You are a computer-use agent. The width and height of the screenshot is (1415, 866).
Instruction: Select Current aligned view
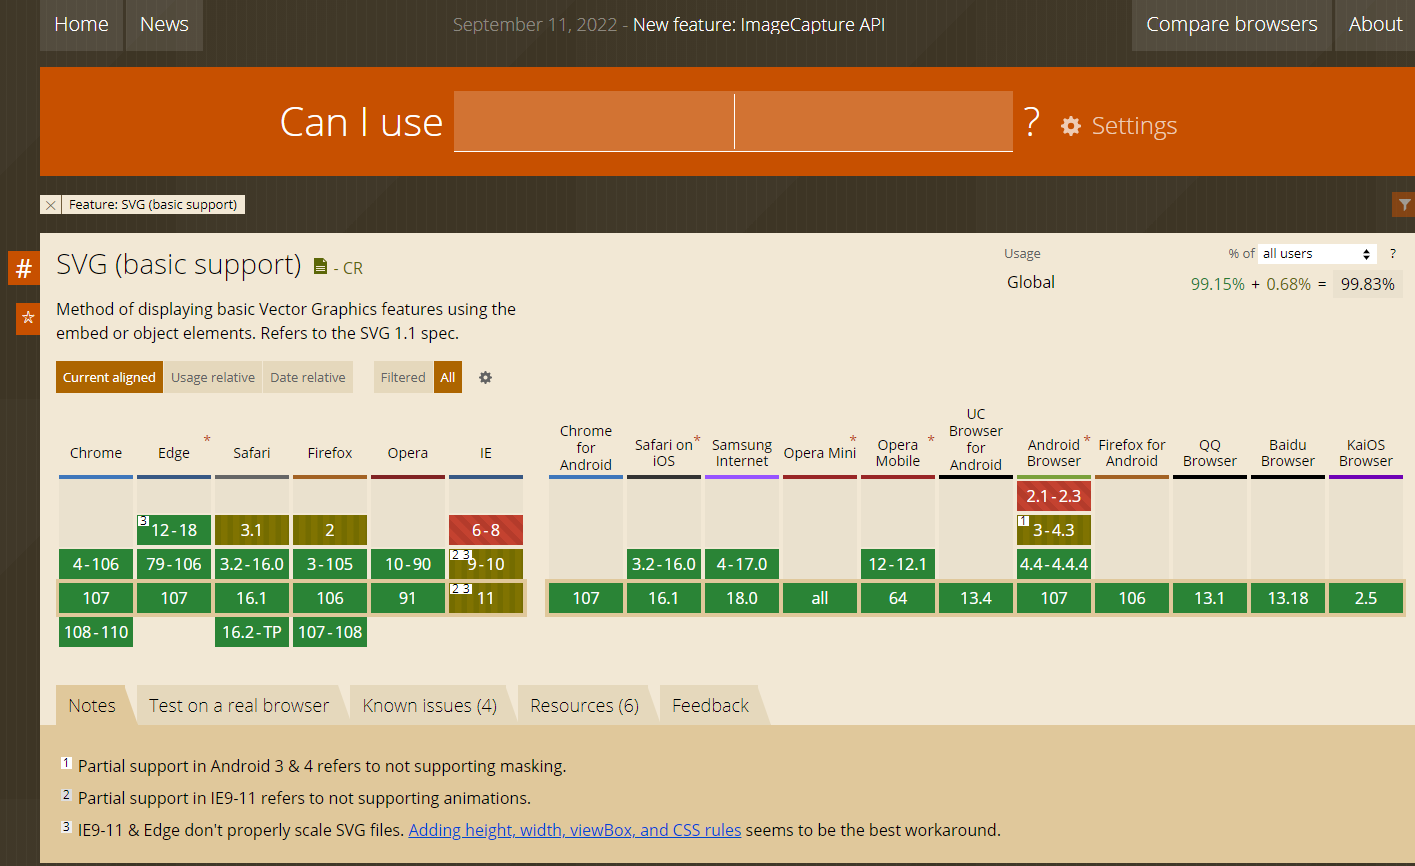pyautogui.click(x=109, y=378)
